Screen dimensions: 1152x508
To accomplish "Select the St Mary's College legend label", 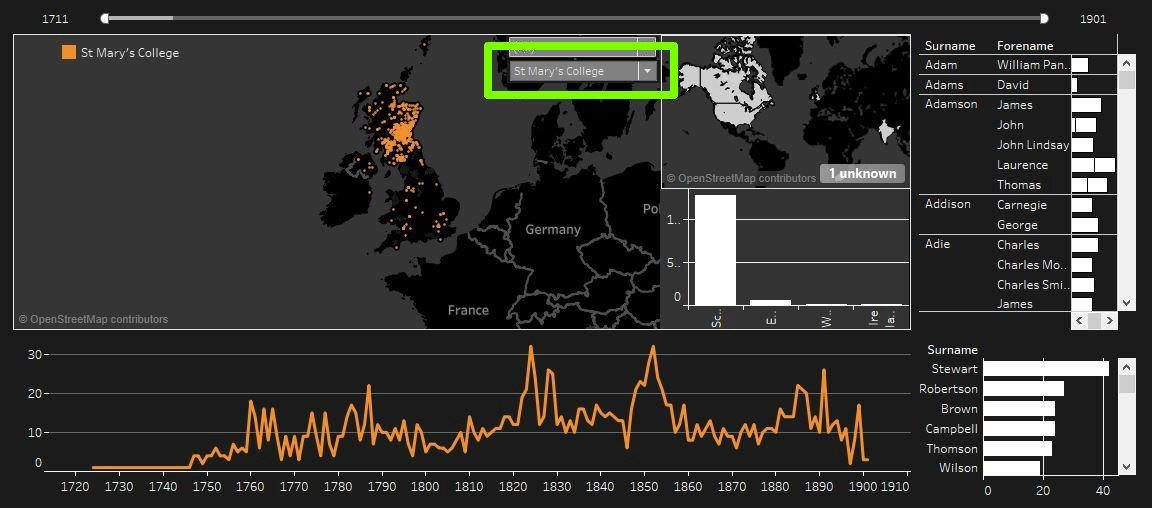I will tap(130, 52).
